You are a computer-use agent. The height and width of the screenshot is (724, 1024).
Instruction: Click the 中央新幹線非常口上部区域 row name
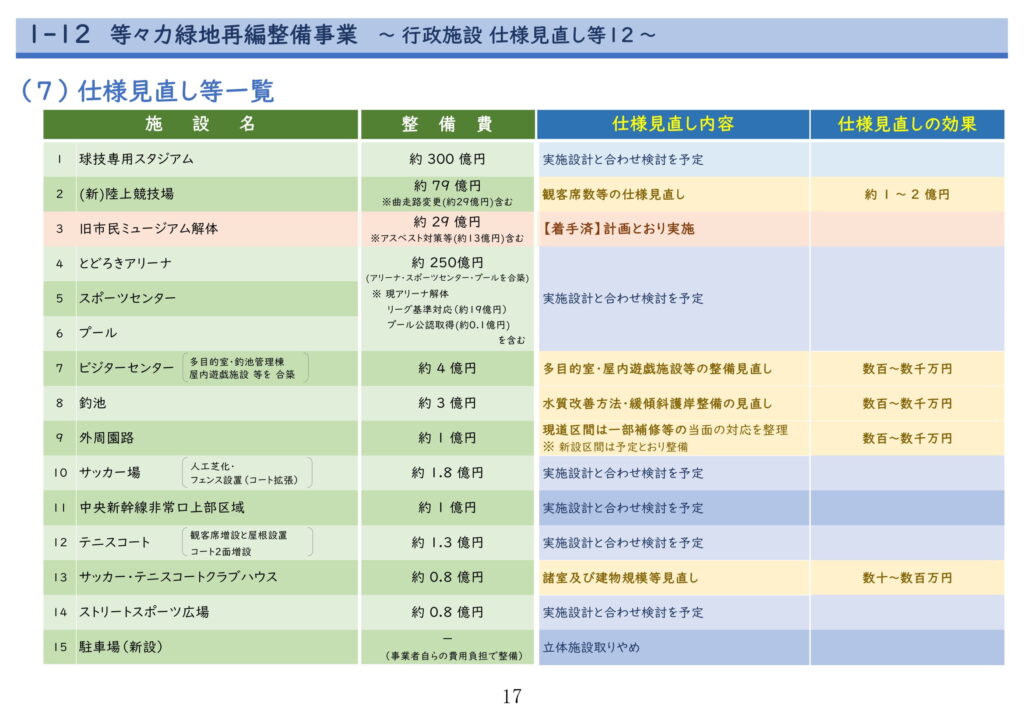160,508
